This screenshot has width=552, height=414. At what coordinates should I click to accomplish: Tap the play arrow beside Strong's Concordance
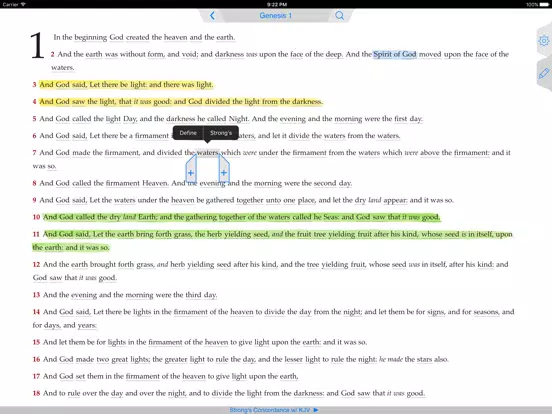(316, 410)
